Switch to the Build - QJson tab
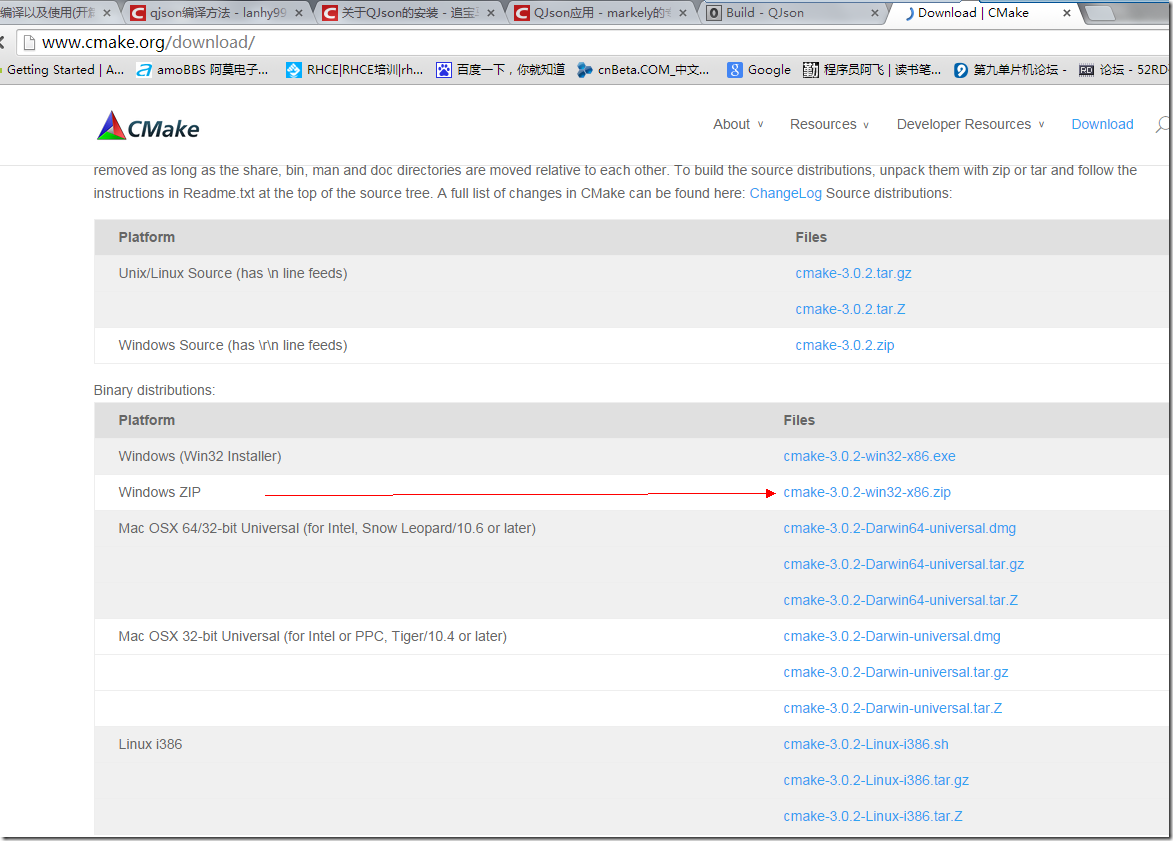 793,13
